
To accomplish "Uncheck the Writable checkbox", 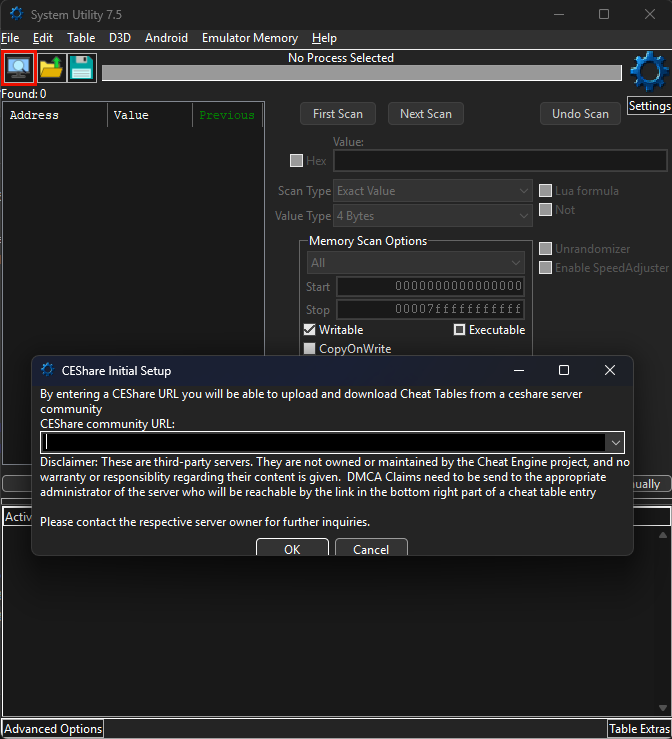I will click(x=309, y=329).
